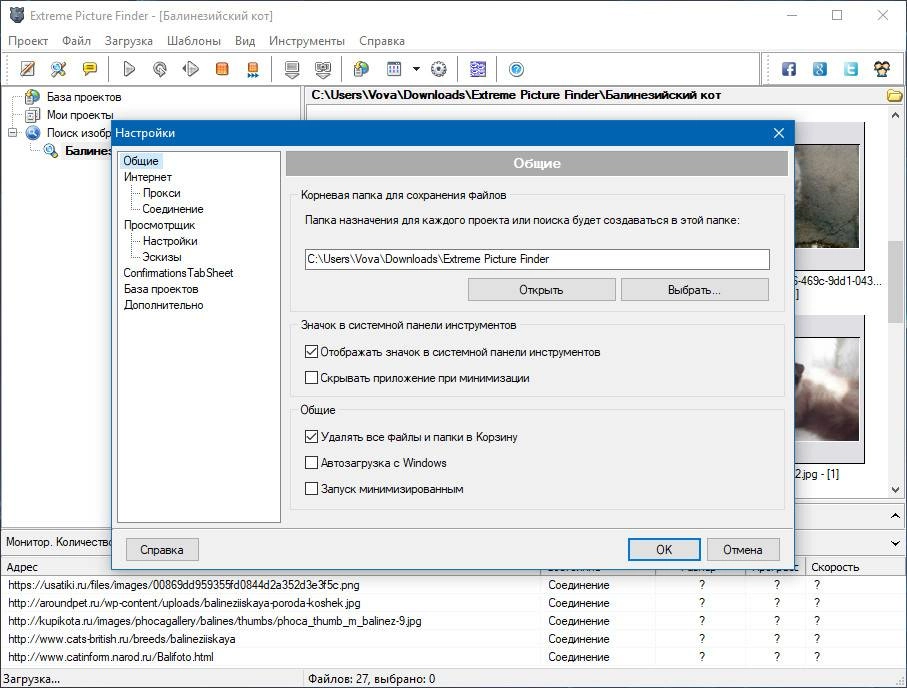The height and width of the screenshot is (688, 907).
Task: Toggle «Отображать значок в системной панели инструментов»
Action: [x=311, y=352]
